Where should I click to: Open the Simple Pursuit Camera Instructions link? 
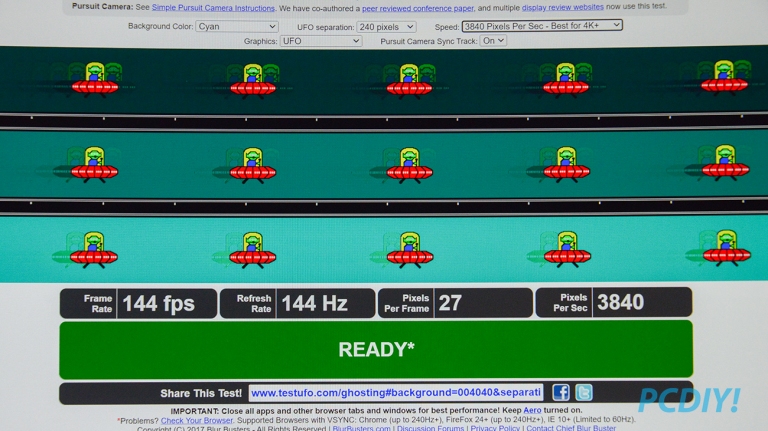213,8
